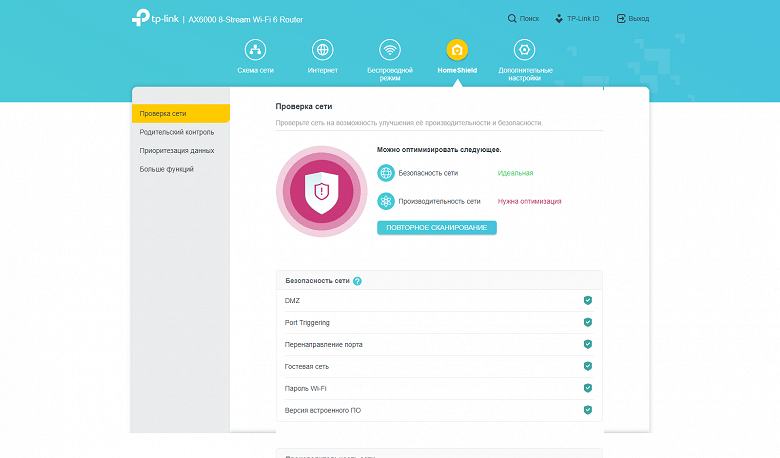Click the DMZ shield check status
The height and width of the screenshot is (458, 780).
(x=587, y=300)
